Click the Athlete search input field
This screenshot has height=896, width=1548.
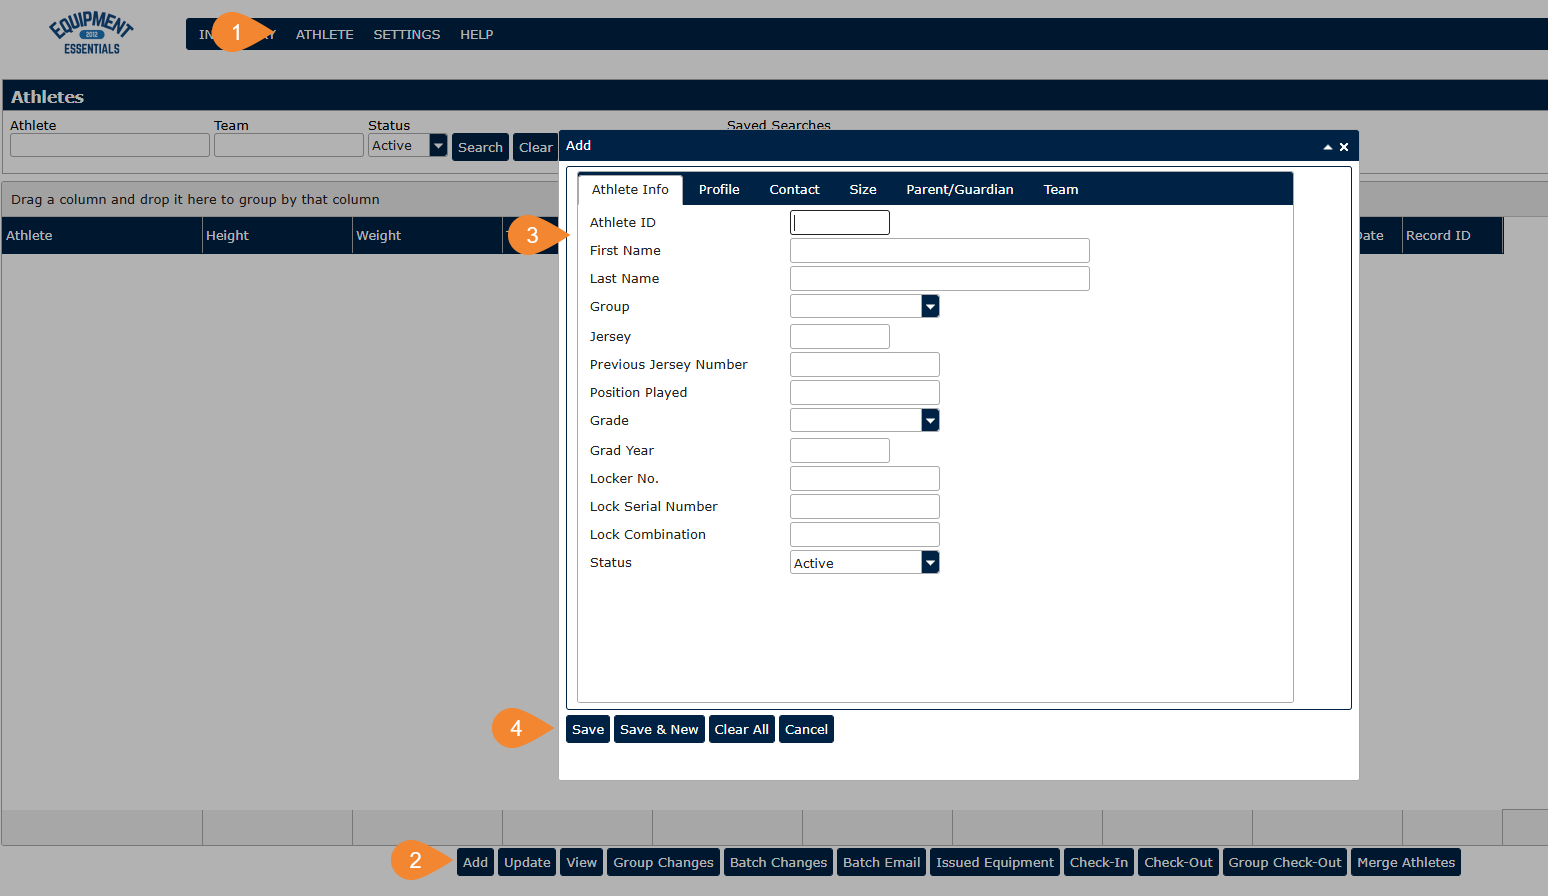point(110,145)
